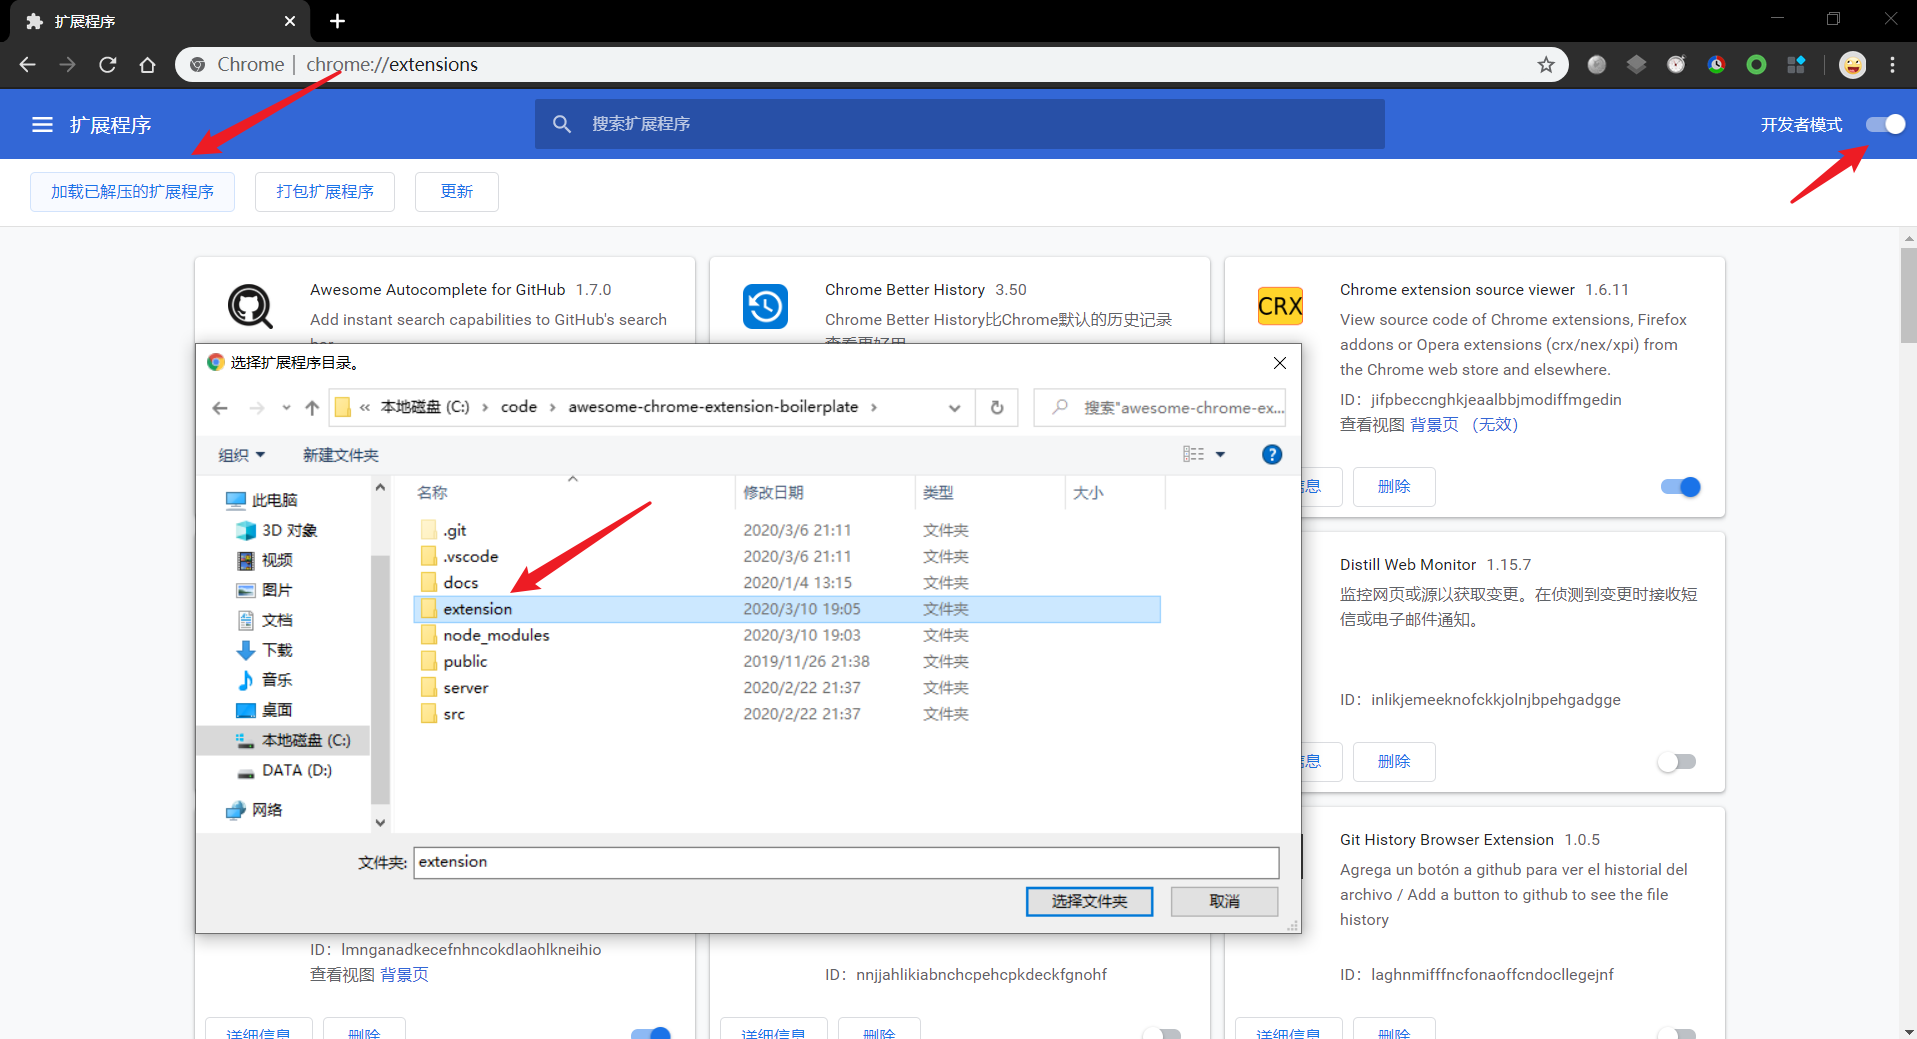Click the 更新 button
This screenshot has width=1917, height=1039.
457,192
